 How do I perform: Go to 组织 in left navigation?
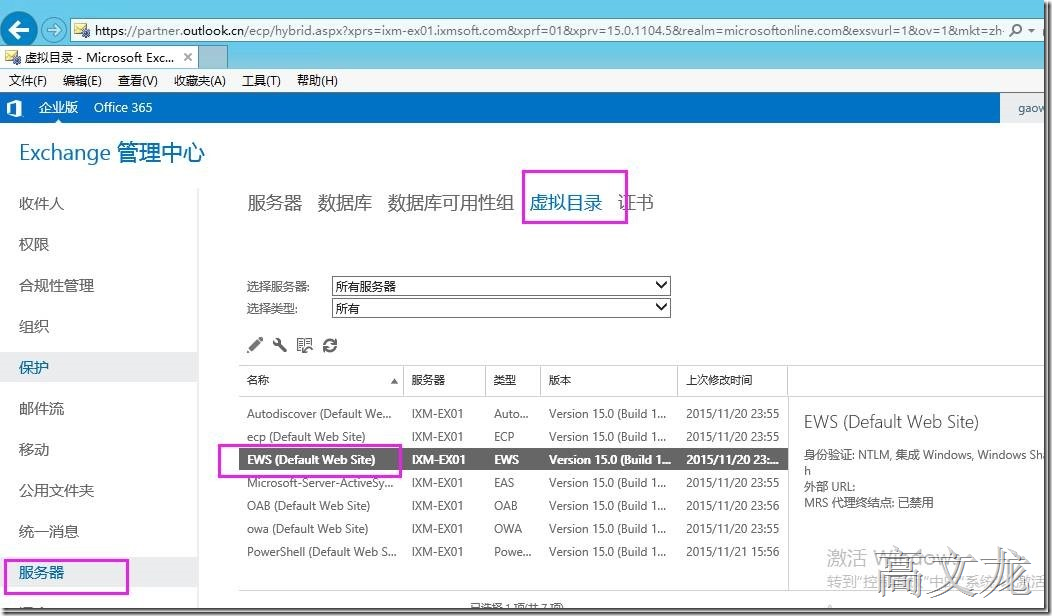[34, 326]
